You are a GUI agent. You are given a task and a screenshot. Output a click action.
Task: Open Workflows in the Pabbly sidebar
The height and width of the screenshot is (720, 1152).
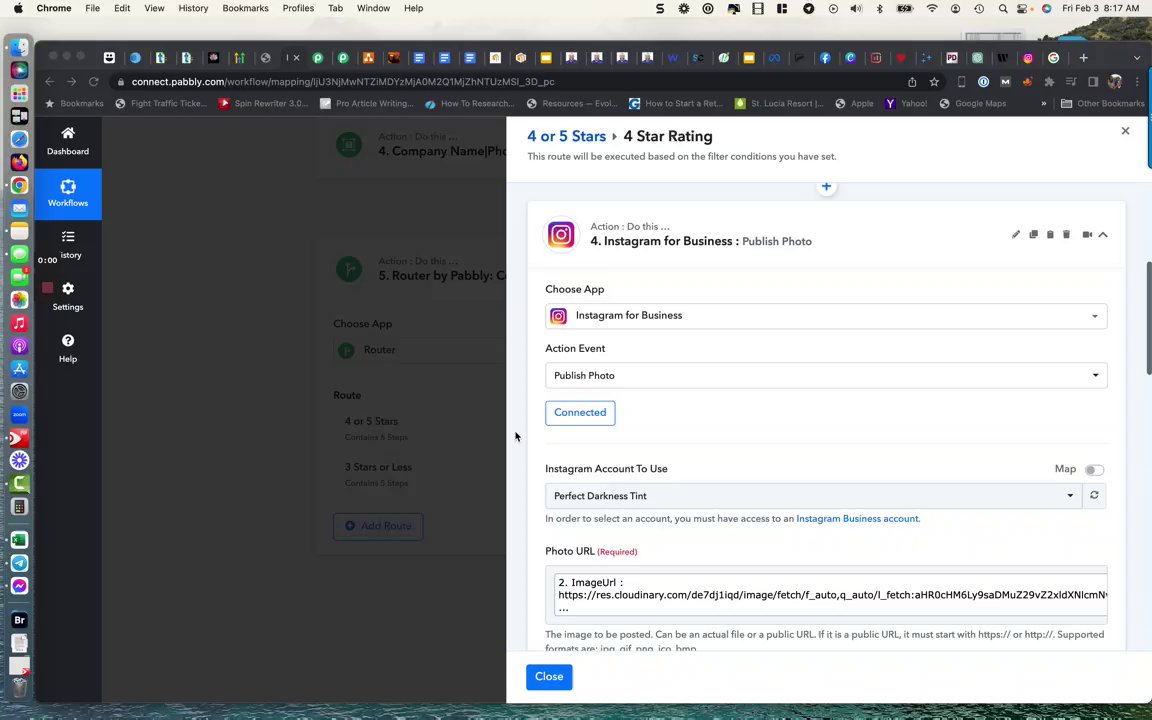tap(68, 194)
